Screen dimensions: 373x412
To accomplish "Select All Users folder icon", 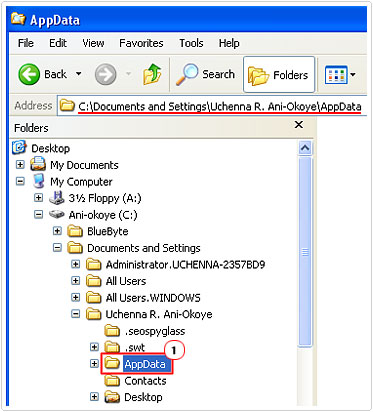I will click(x=94, y=281).
